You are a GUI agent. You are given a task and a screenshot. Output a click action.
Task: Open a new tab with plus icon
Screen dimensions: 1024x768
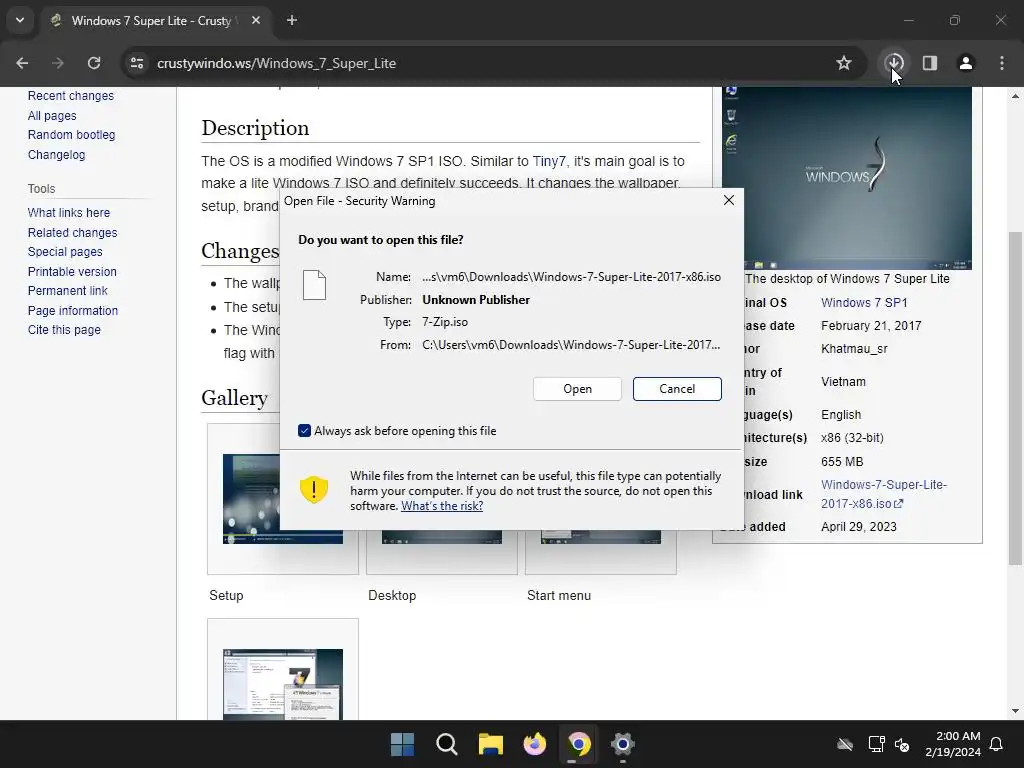(292, 20)
